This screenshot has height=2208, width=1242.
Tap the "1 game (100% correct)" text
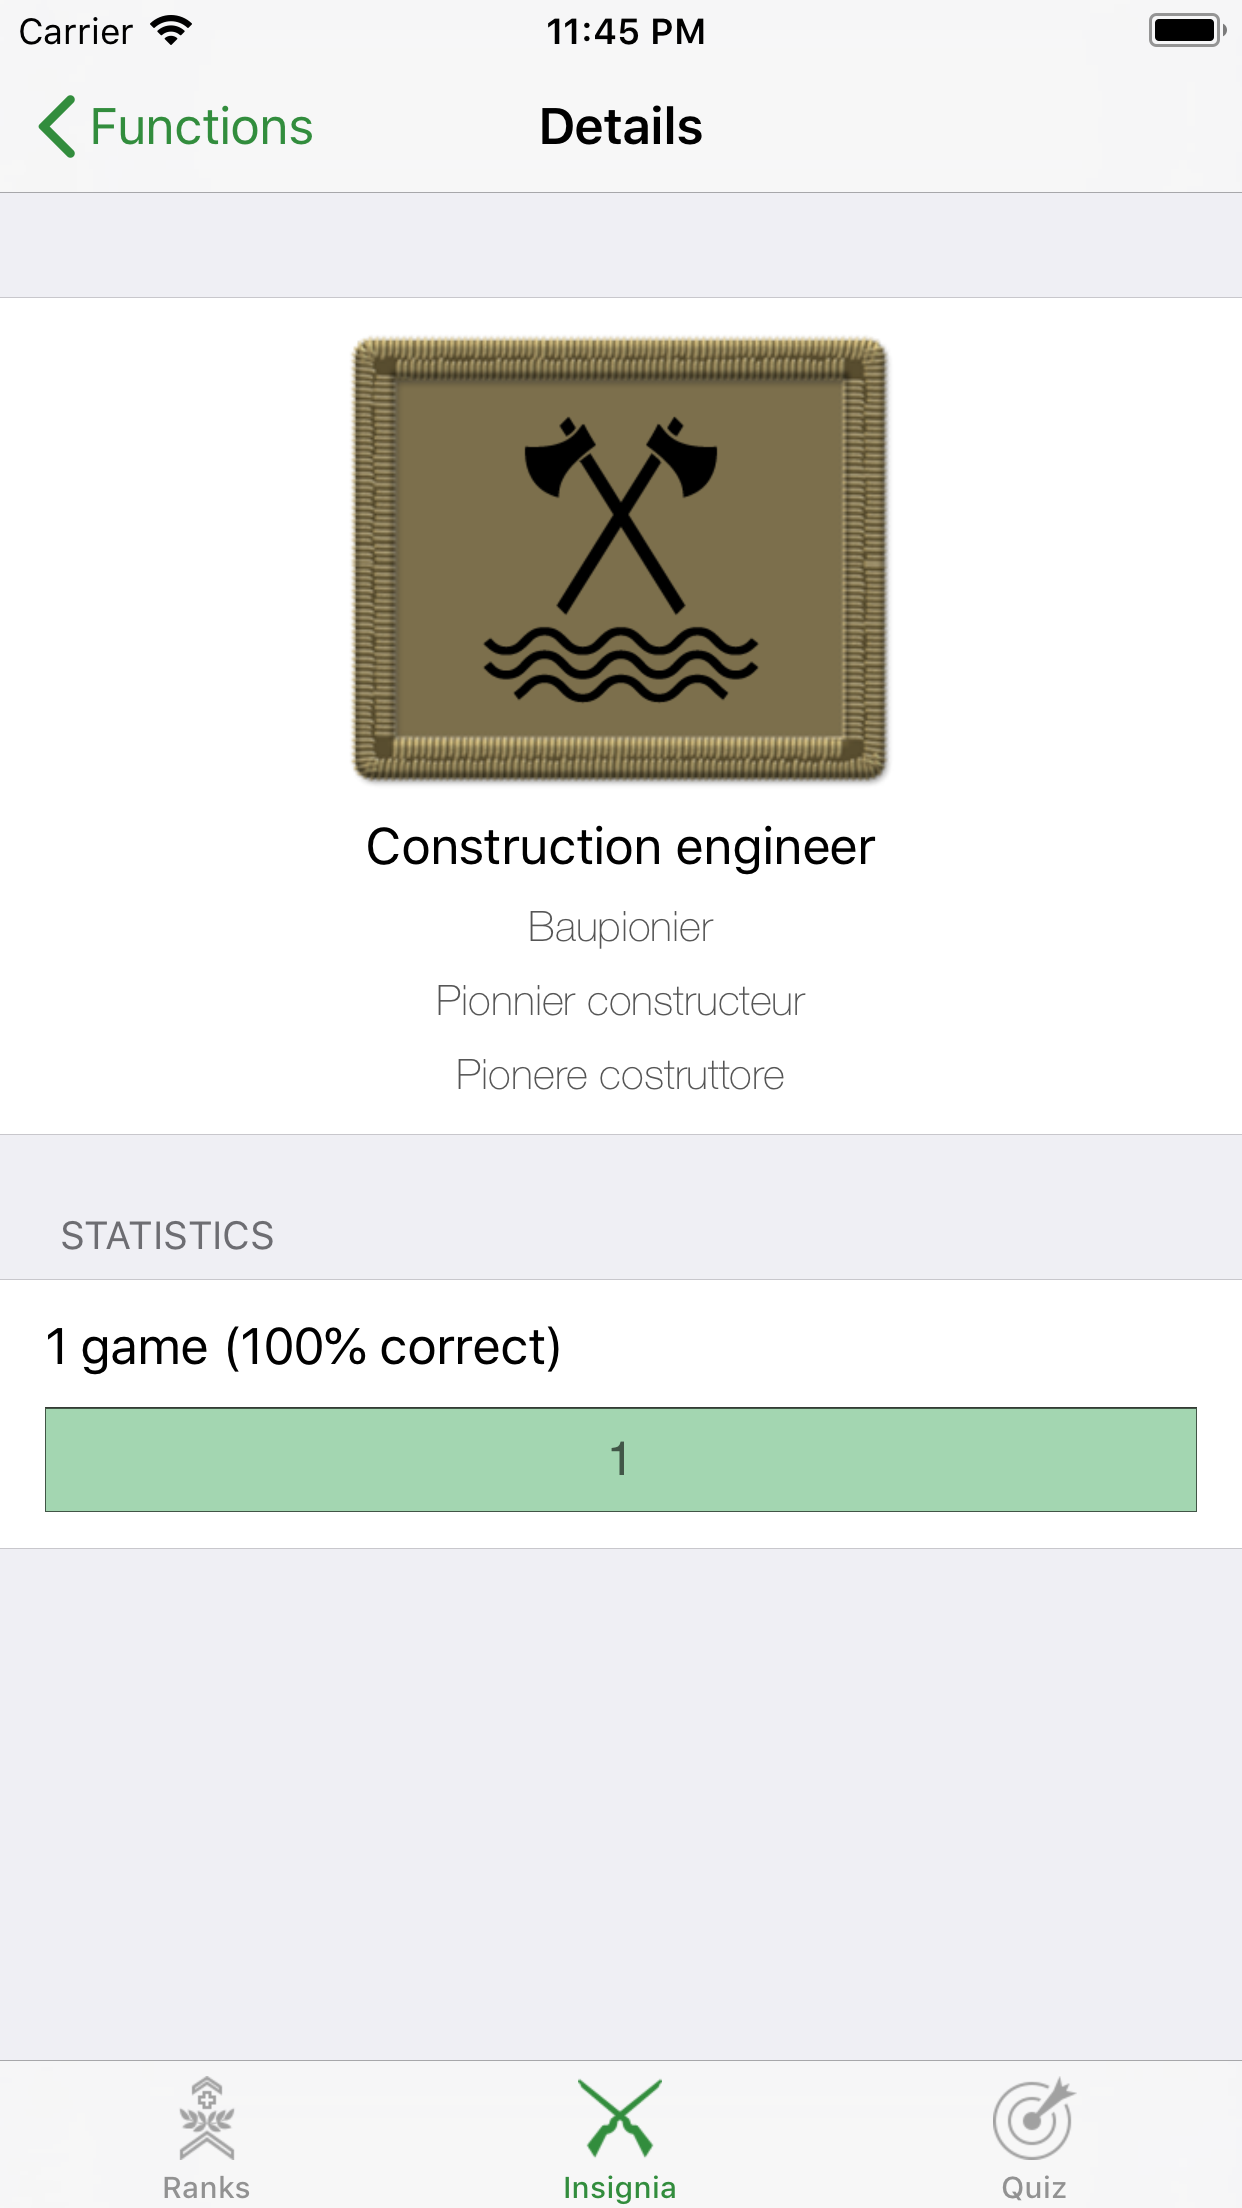point(303,1346)
